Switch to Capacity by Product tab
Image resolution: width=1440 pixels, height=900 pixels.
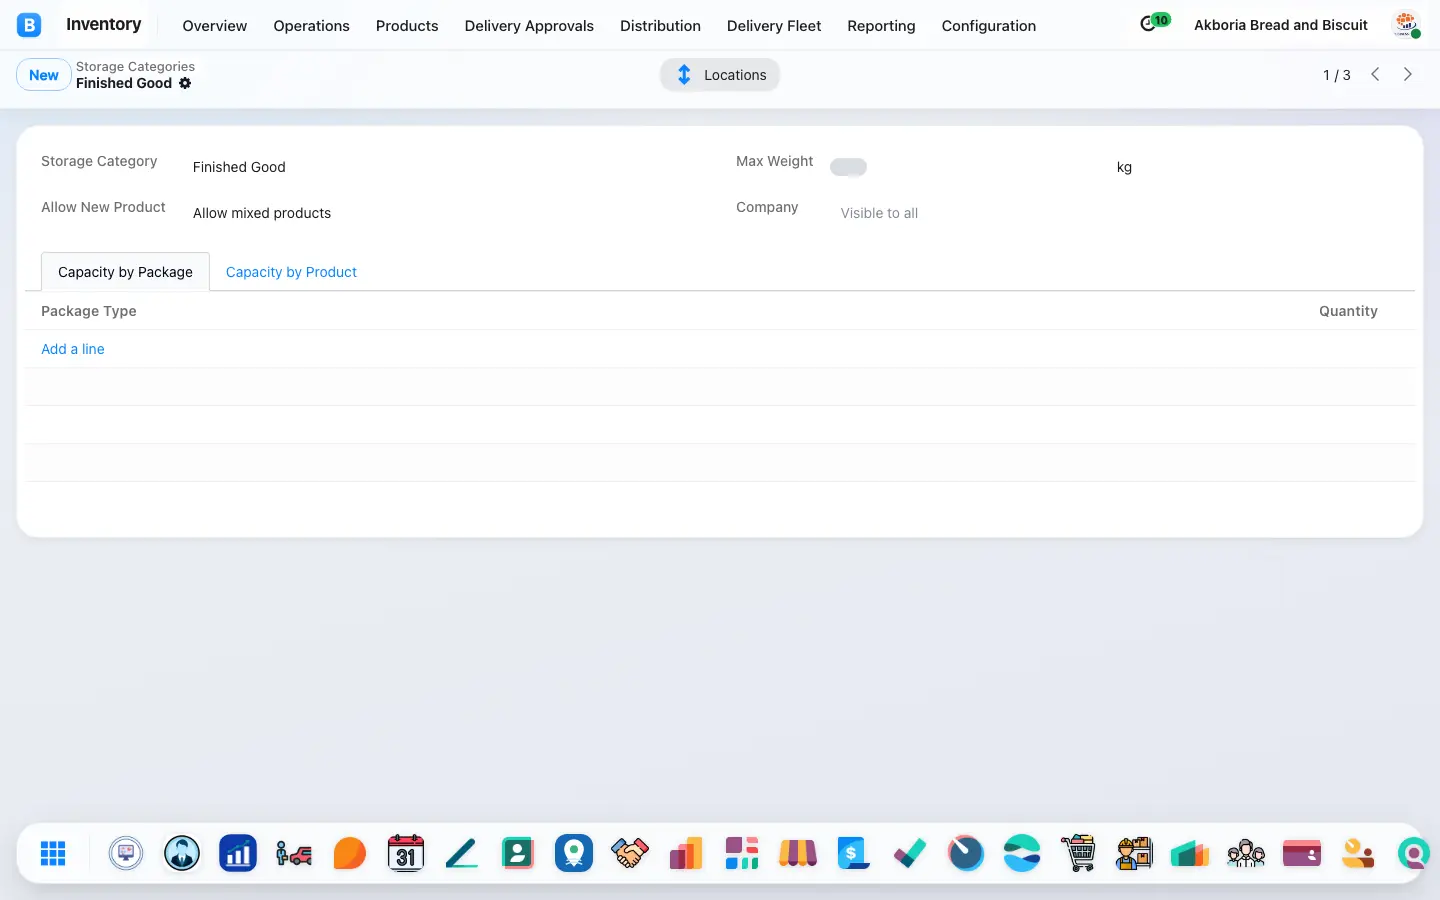tap(291, 272)
